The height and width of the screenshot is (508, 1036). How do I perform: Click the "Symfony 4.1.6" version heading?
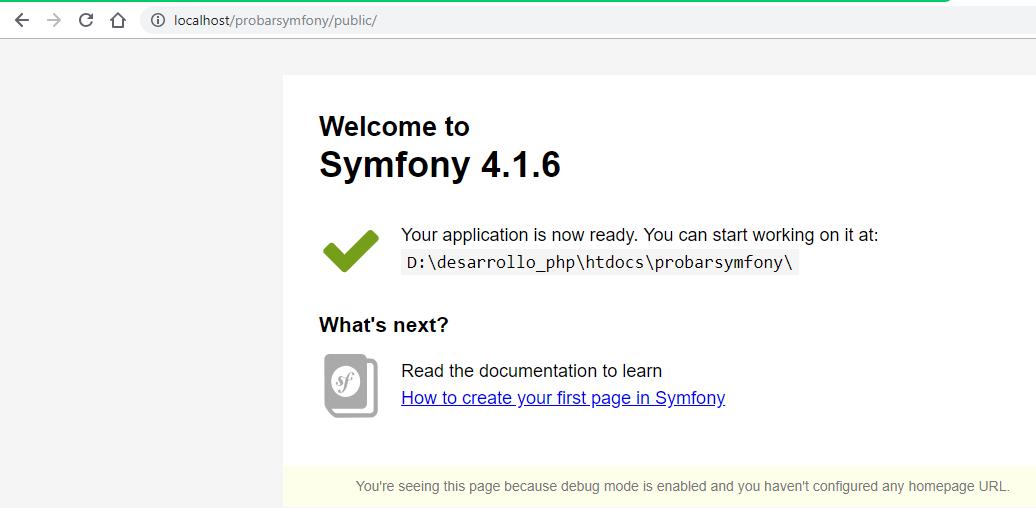coord(439,165)
